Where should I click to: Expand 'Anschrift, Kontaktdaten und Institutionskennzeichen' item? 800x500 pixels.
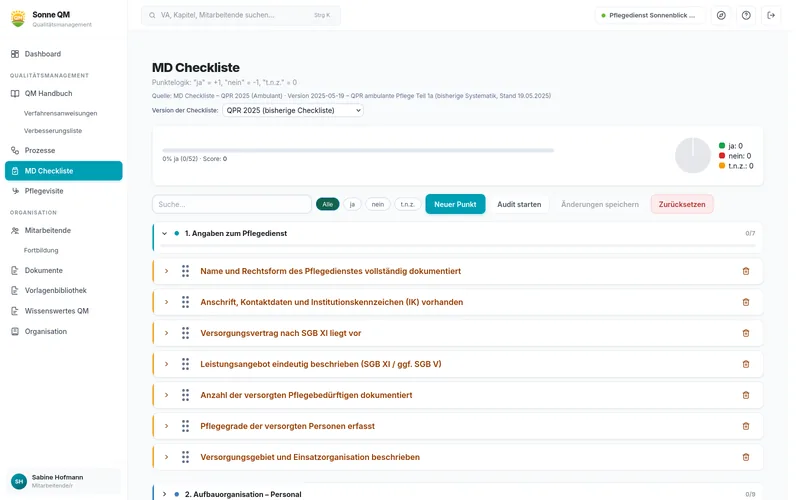(166, 302)
